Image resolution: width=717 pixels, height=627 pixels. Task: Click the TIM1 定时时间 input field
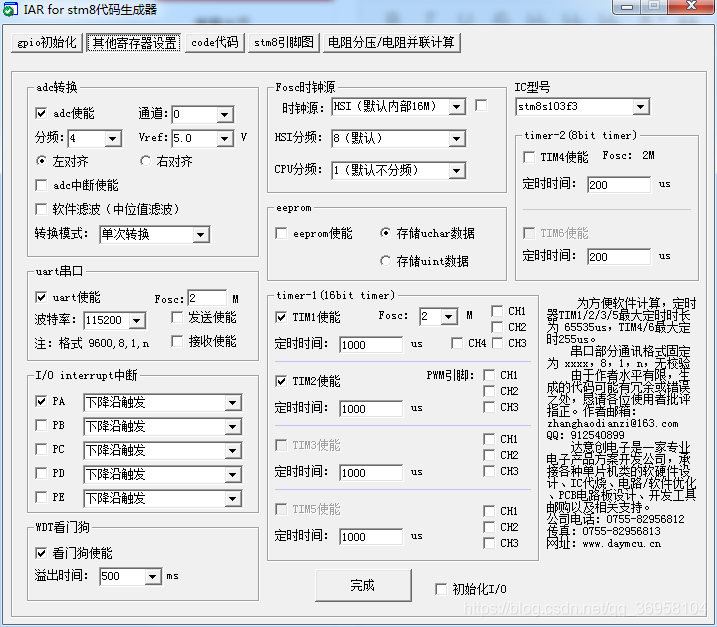click(371, 345)
